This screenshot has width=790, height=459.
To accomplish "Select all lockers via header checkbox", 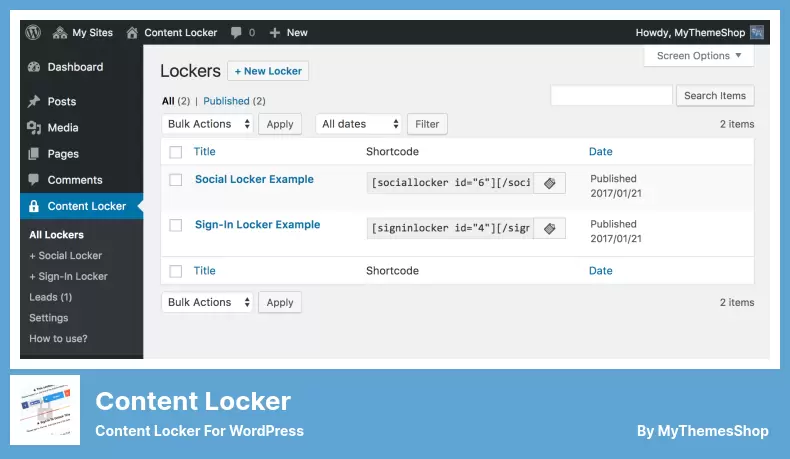I will [175, 152].
